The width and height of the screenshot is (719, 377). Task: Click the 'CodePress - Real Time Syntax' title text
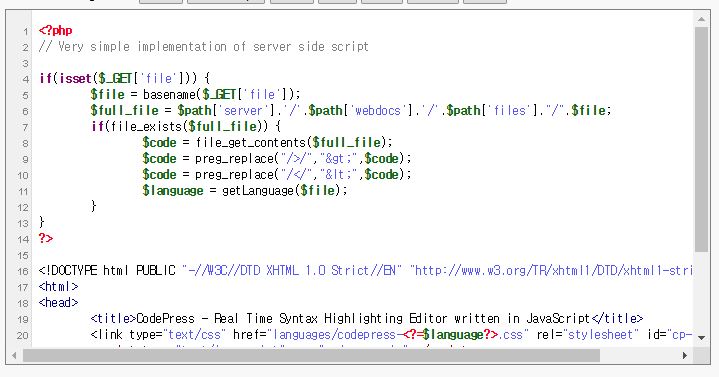coord(228,318)
